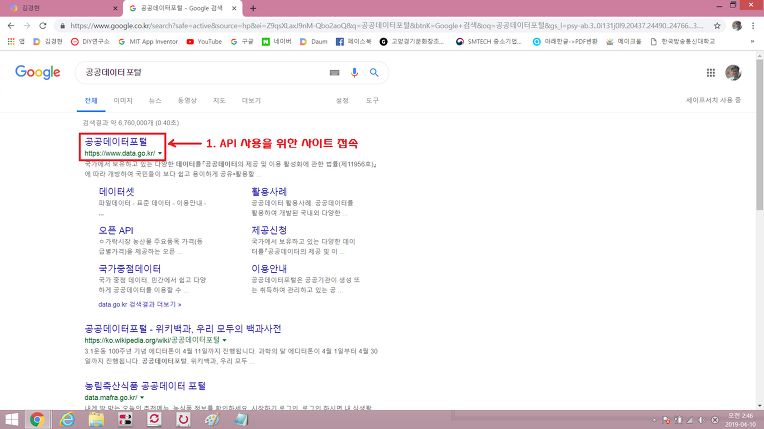Open Chrome's three-dot menu
The image size is (764, 429).
click(x=753, y=26)
